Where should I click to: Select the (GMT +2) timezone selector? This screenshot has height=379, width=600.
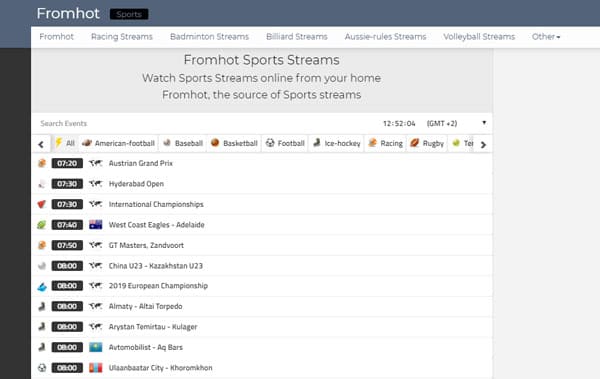click(x=442, y=123)
